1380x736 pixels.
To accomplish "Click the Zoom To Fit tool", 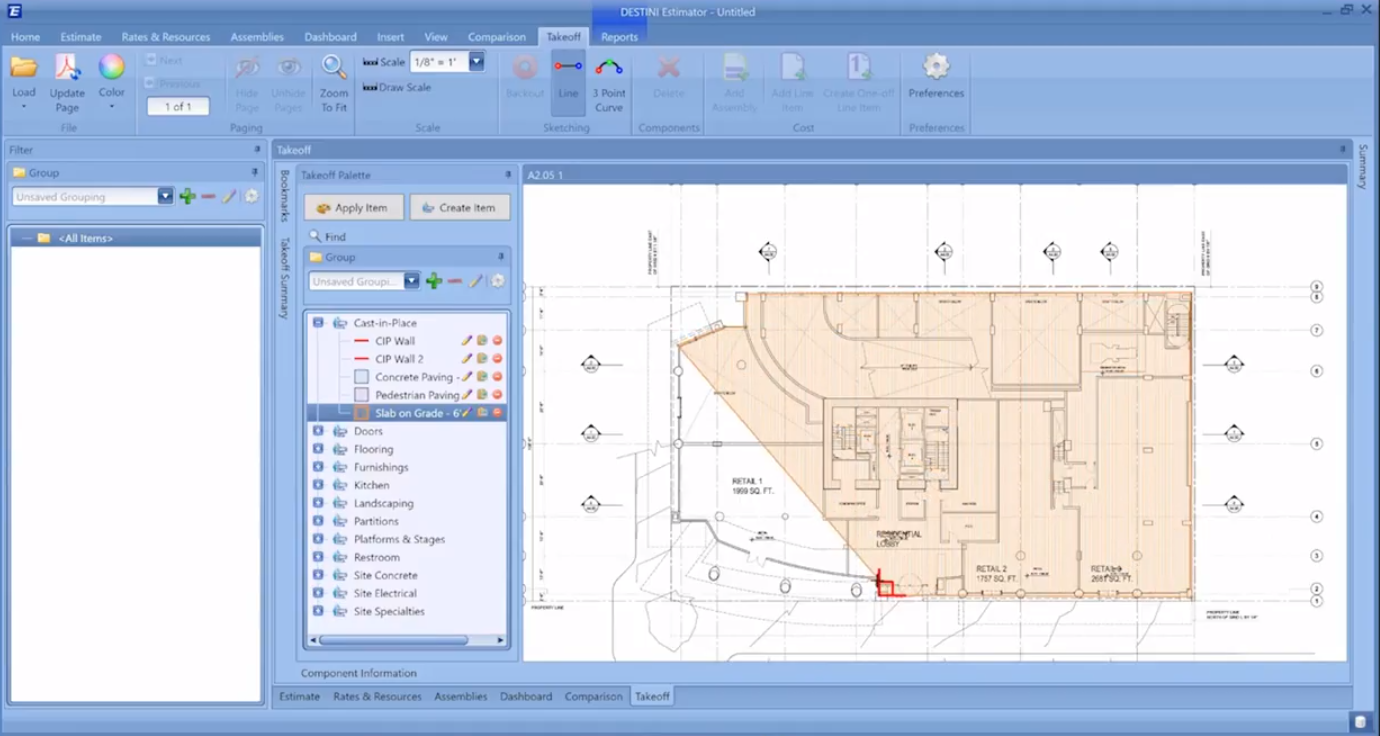I will [x=333, y=80].
